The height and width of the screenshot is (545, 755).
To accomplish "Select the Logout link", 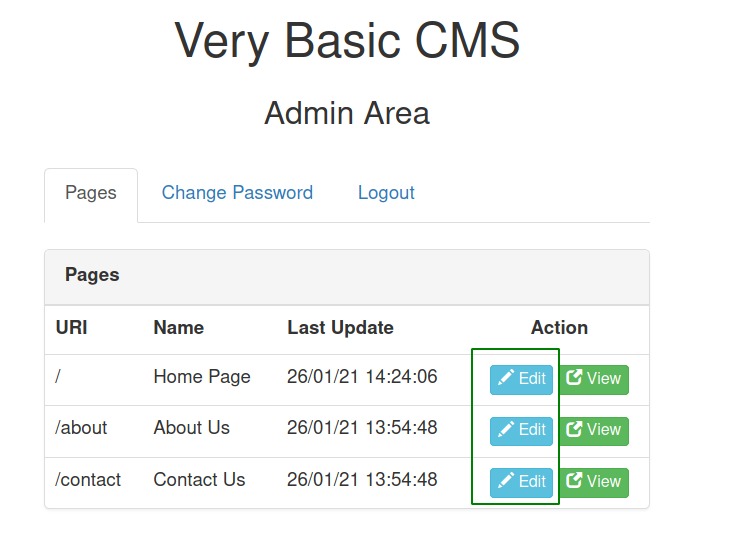I will (386, 193).
